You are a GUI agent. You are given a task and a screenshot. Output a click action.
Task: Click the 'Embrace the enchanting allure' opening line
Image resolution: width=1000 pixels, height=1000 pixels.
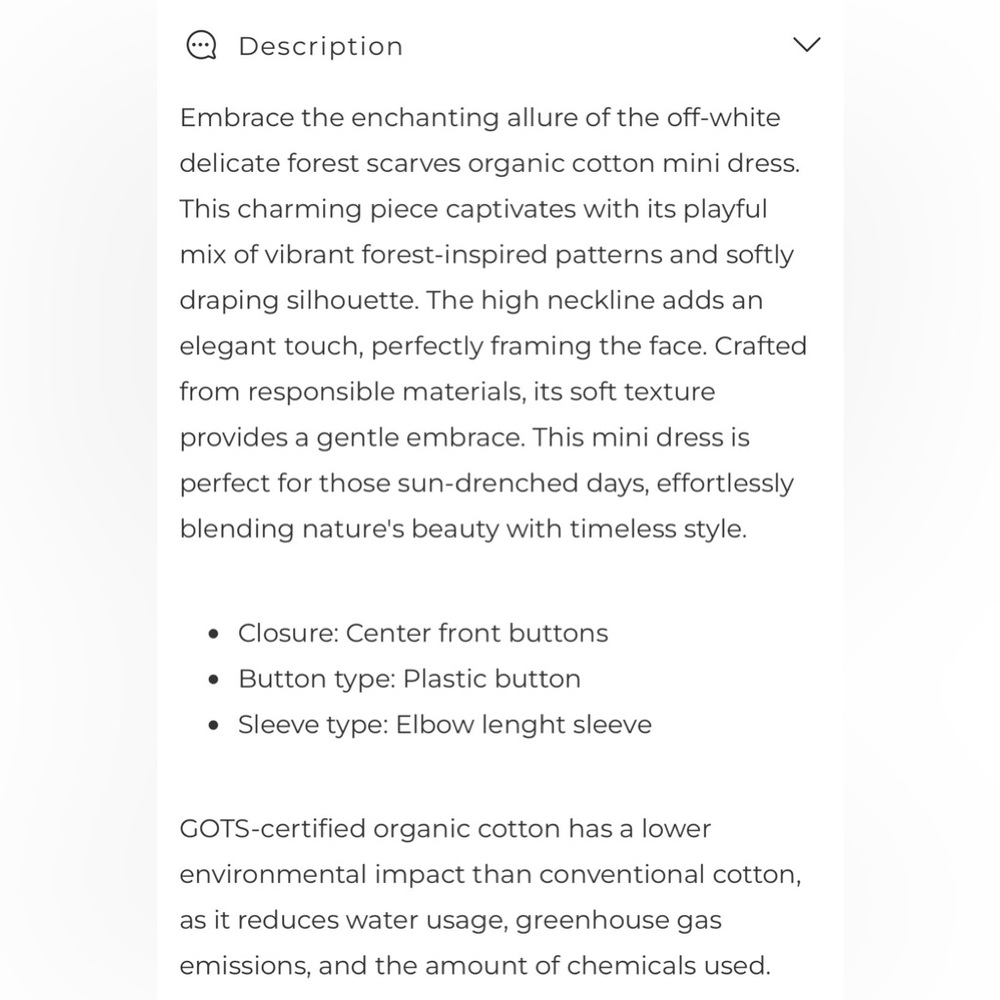[x=480, y=118]
